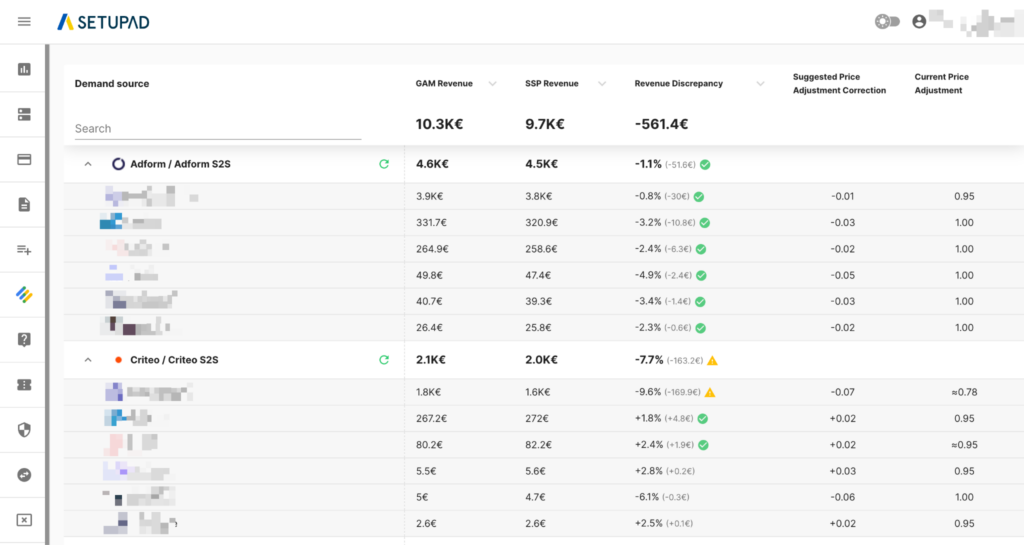Open the bar chart dashboard sidebar icon
This screenshot has height=545, width=1024.
24,69
